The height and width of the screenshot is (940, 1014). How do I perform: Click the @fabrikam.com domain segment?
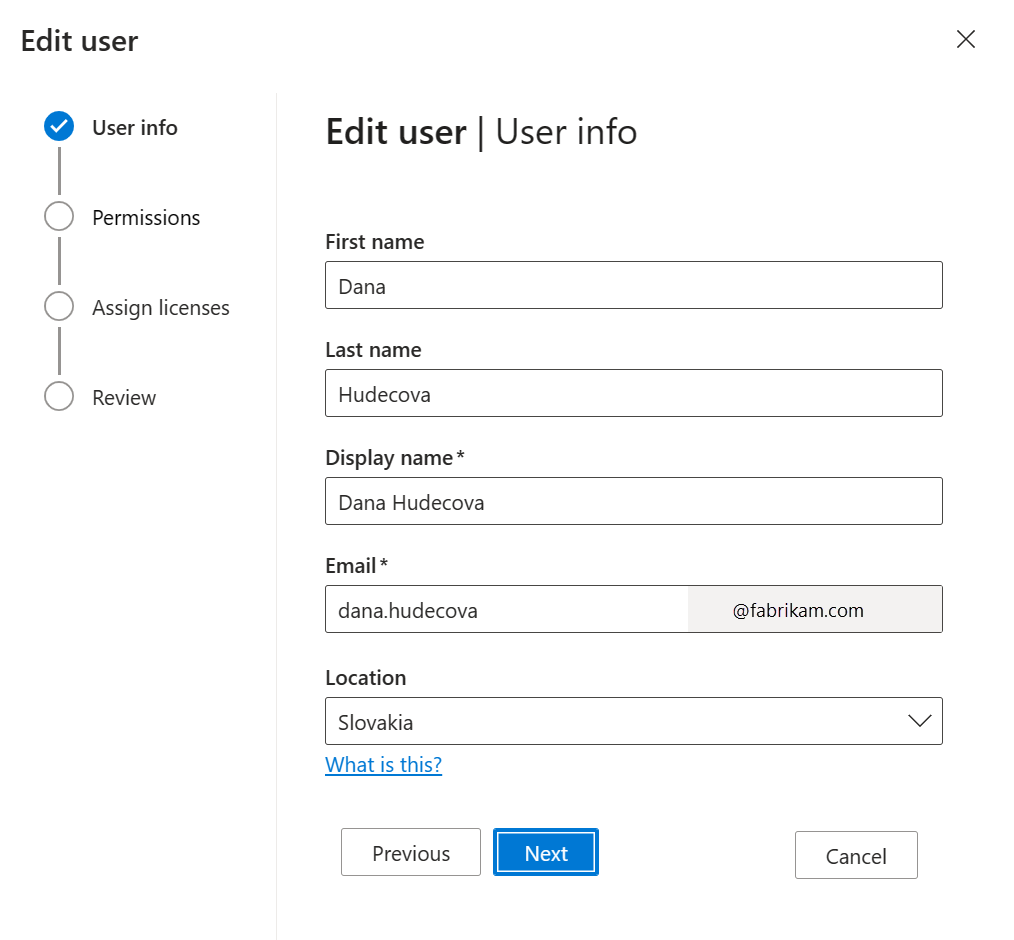point(814,609)
